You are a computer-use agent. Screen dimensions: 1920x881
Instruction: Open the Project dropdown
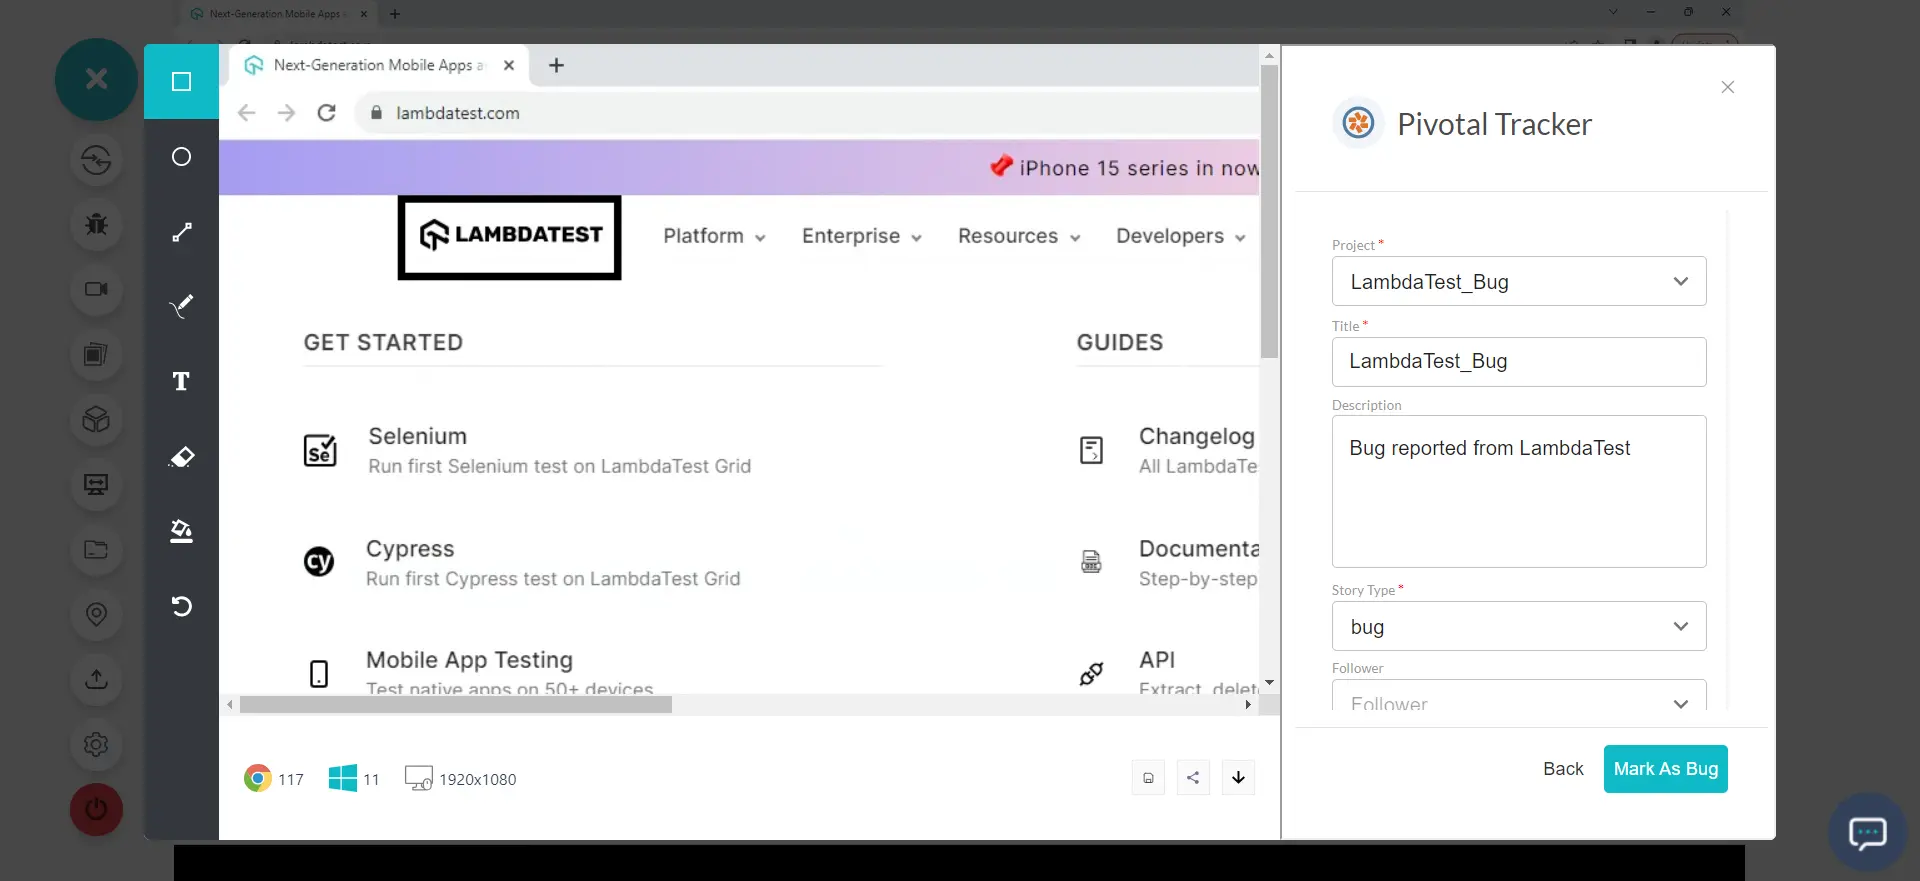point(1519,281)
